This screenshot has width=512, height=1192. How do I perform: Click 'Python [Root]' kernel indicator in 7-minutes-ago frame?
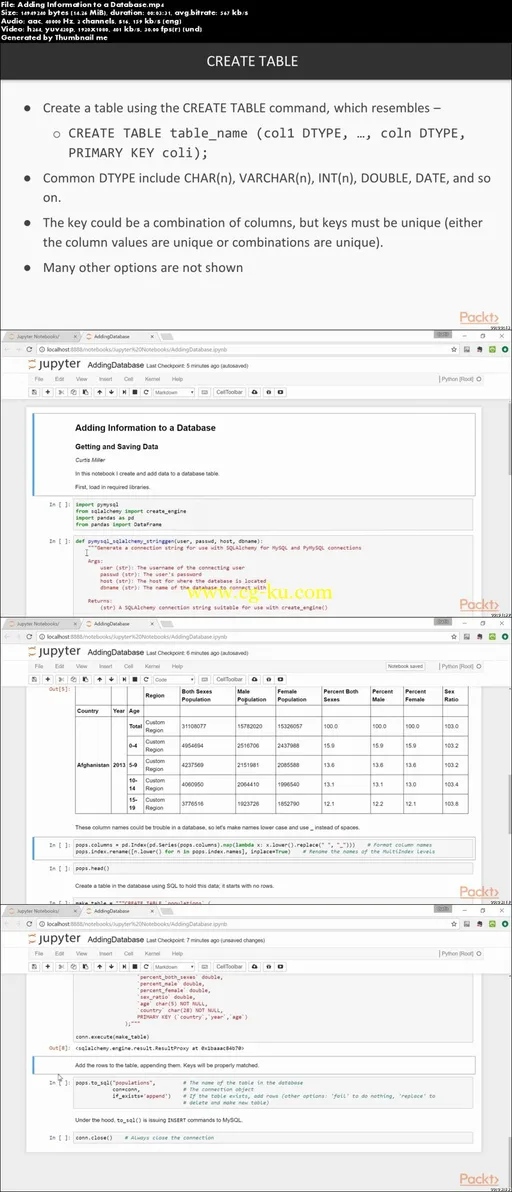(x=456, y=953)
